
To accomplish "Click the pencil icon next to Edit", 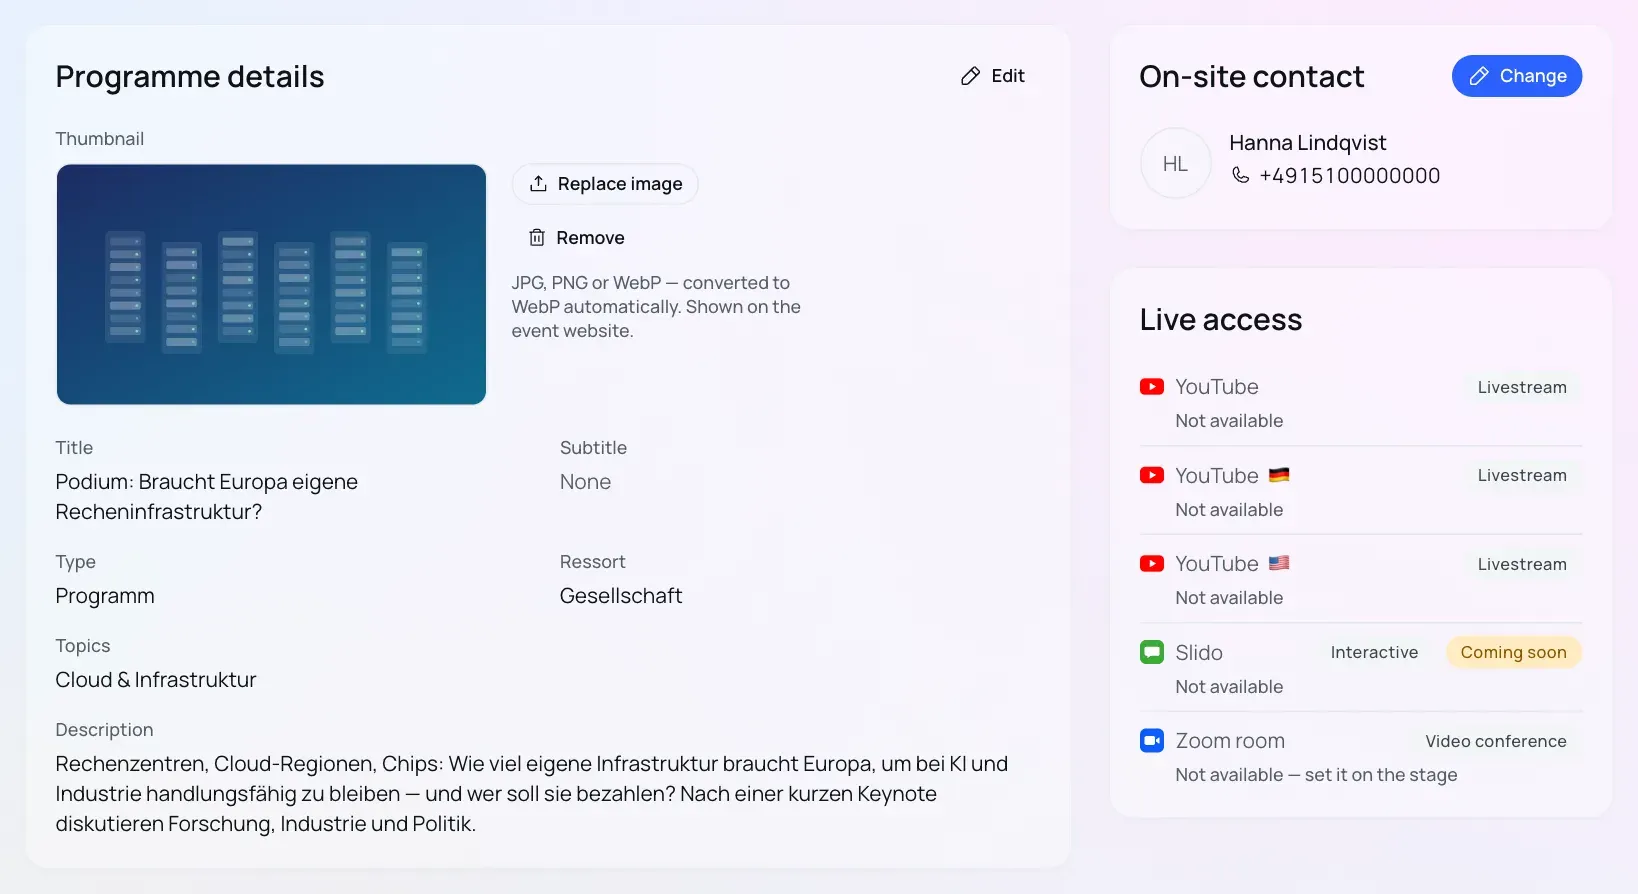I will tap(970, 76).
